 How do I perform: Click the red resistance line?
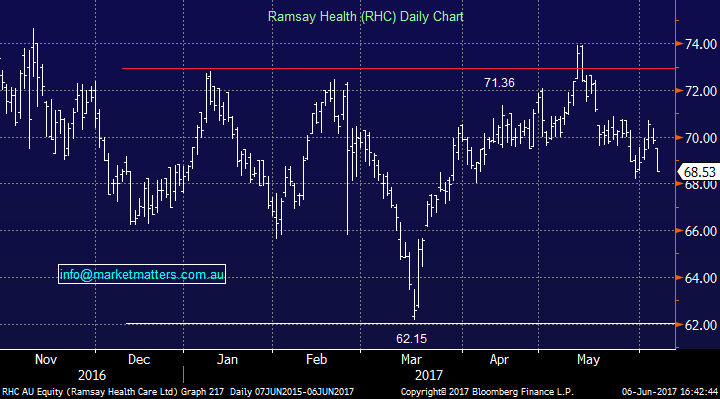click(x=399, y=68)
